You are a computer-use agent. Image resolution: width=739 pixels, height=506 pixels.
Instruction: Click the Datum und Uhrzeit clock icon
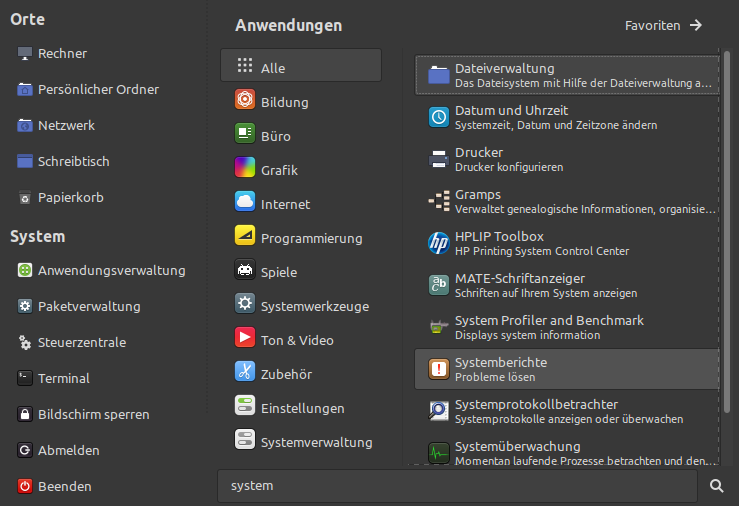439,117
